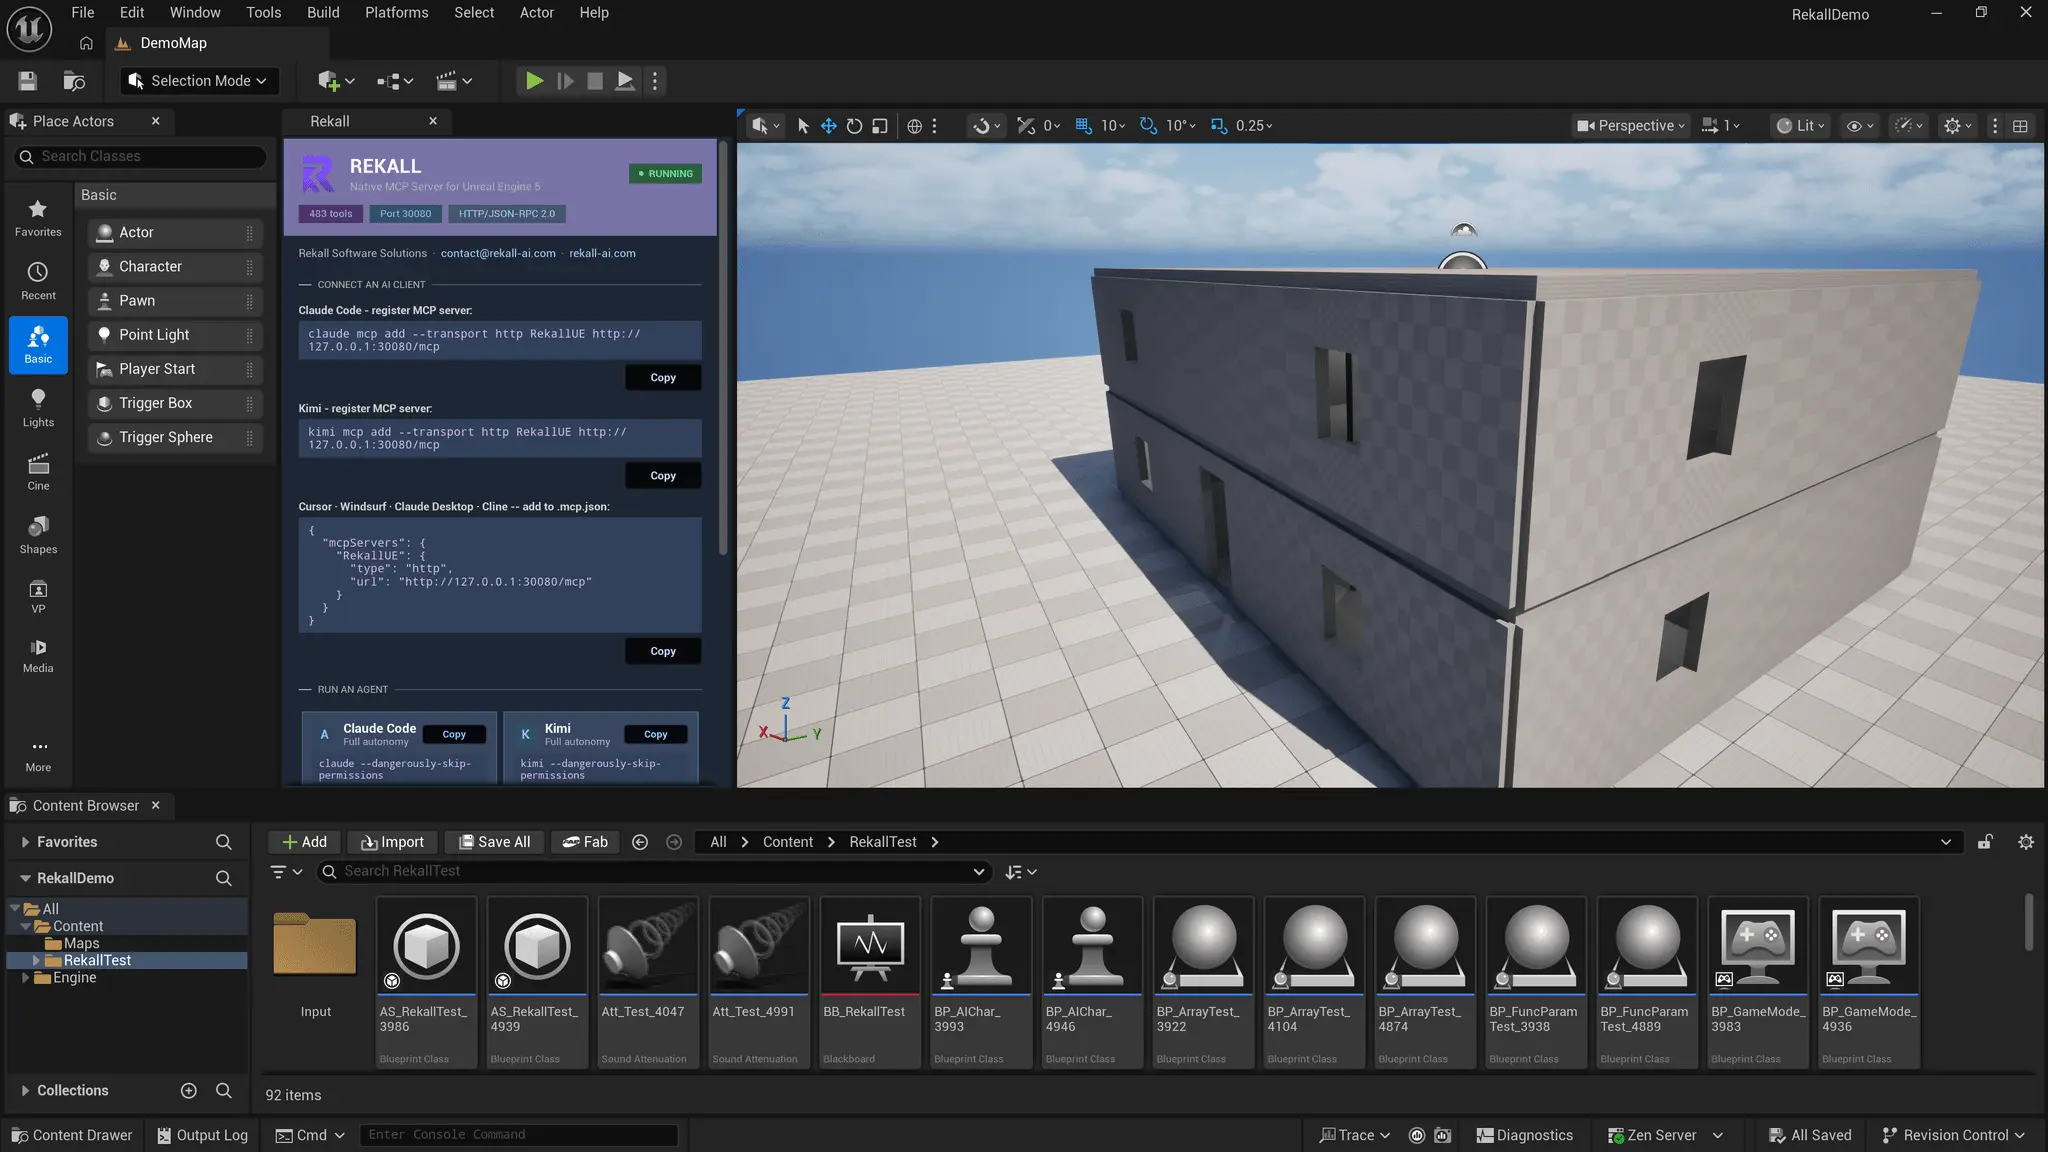2048x1152 pixels.
Task: Open the Output Log in the status bar
Action: click(202, 1135)
